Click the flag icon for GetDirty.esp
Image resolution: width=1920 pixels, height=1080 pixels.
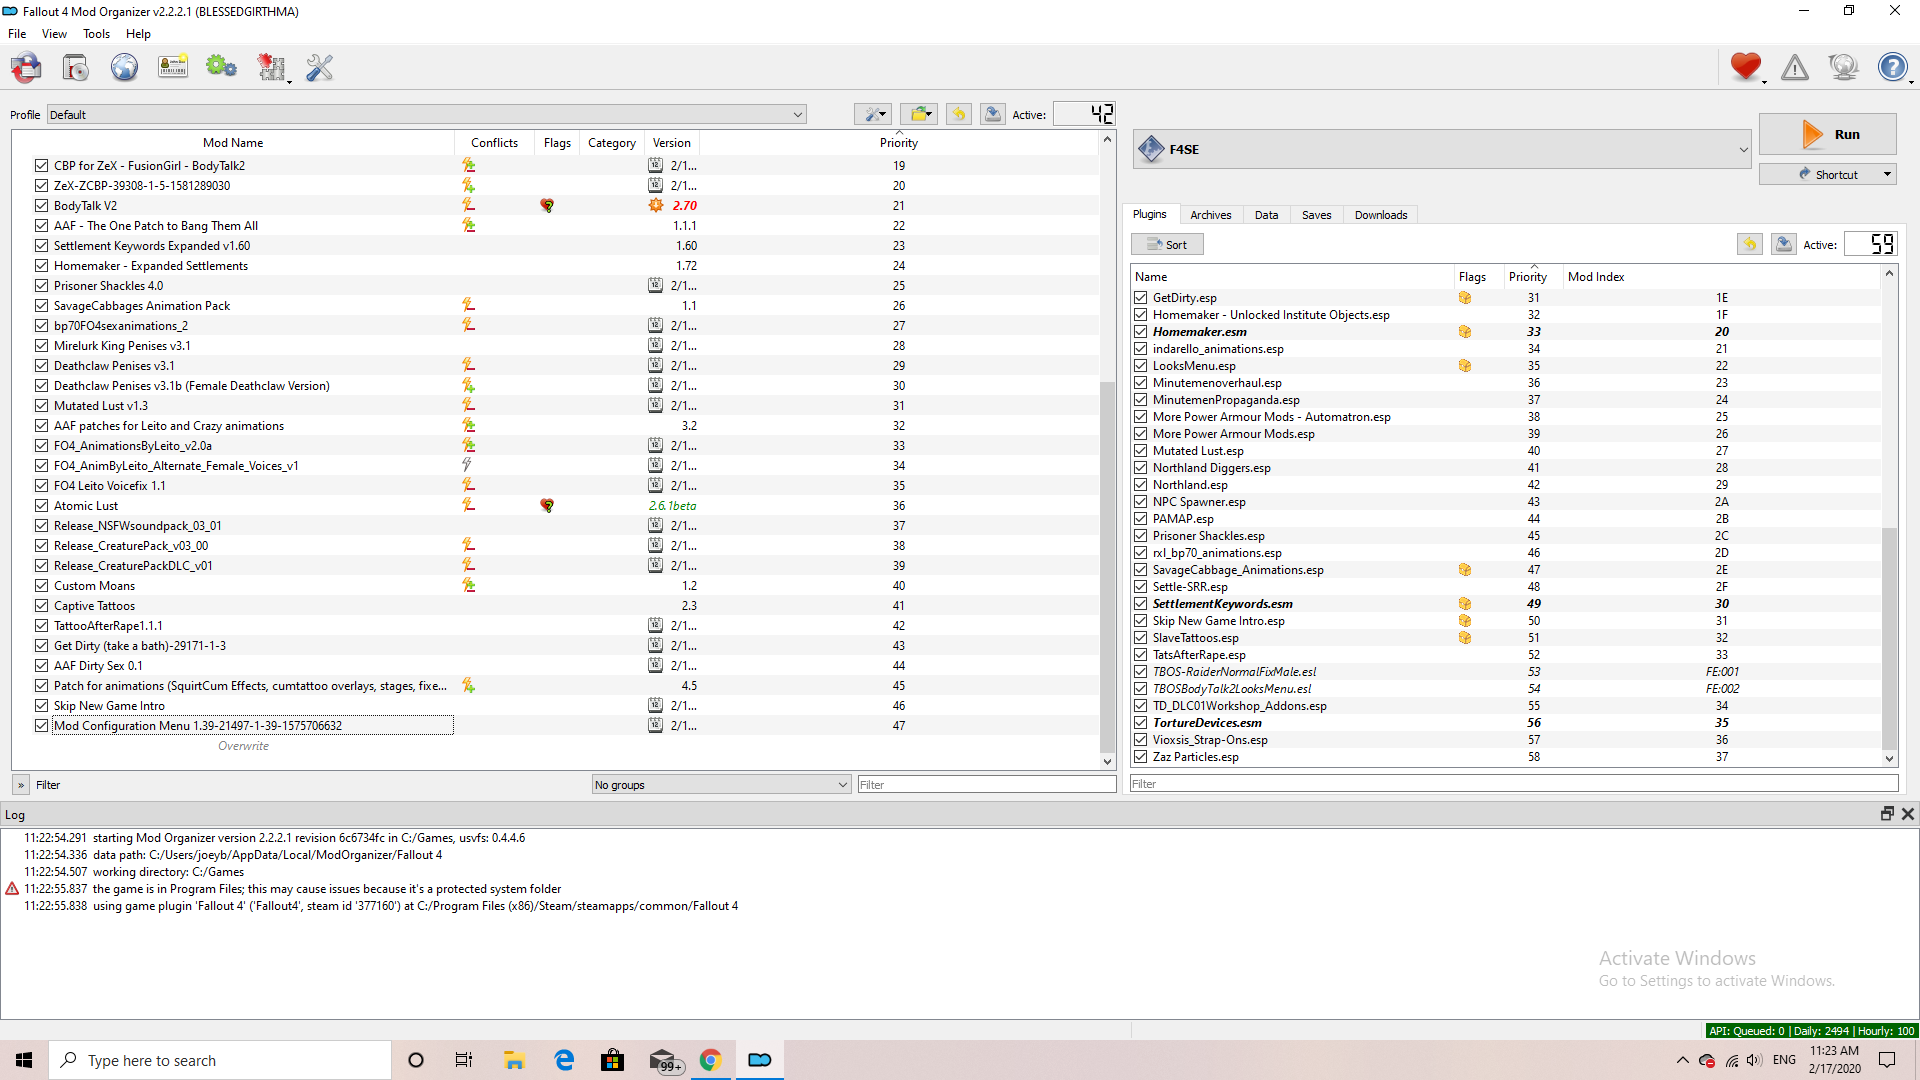(1465, 298)
